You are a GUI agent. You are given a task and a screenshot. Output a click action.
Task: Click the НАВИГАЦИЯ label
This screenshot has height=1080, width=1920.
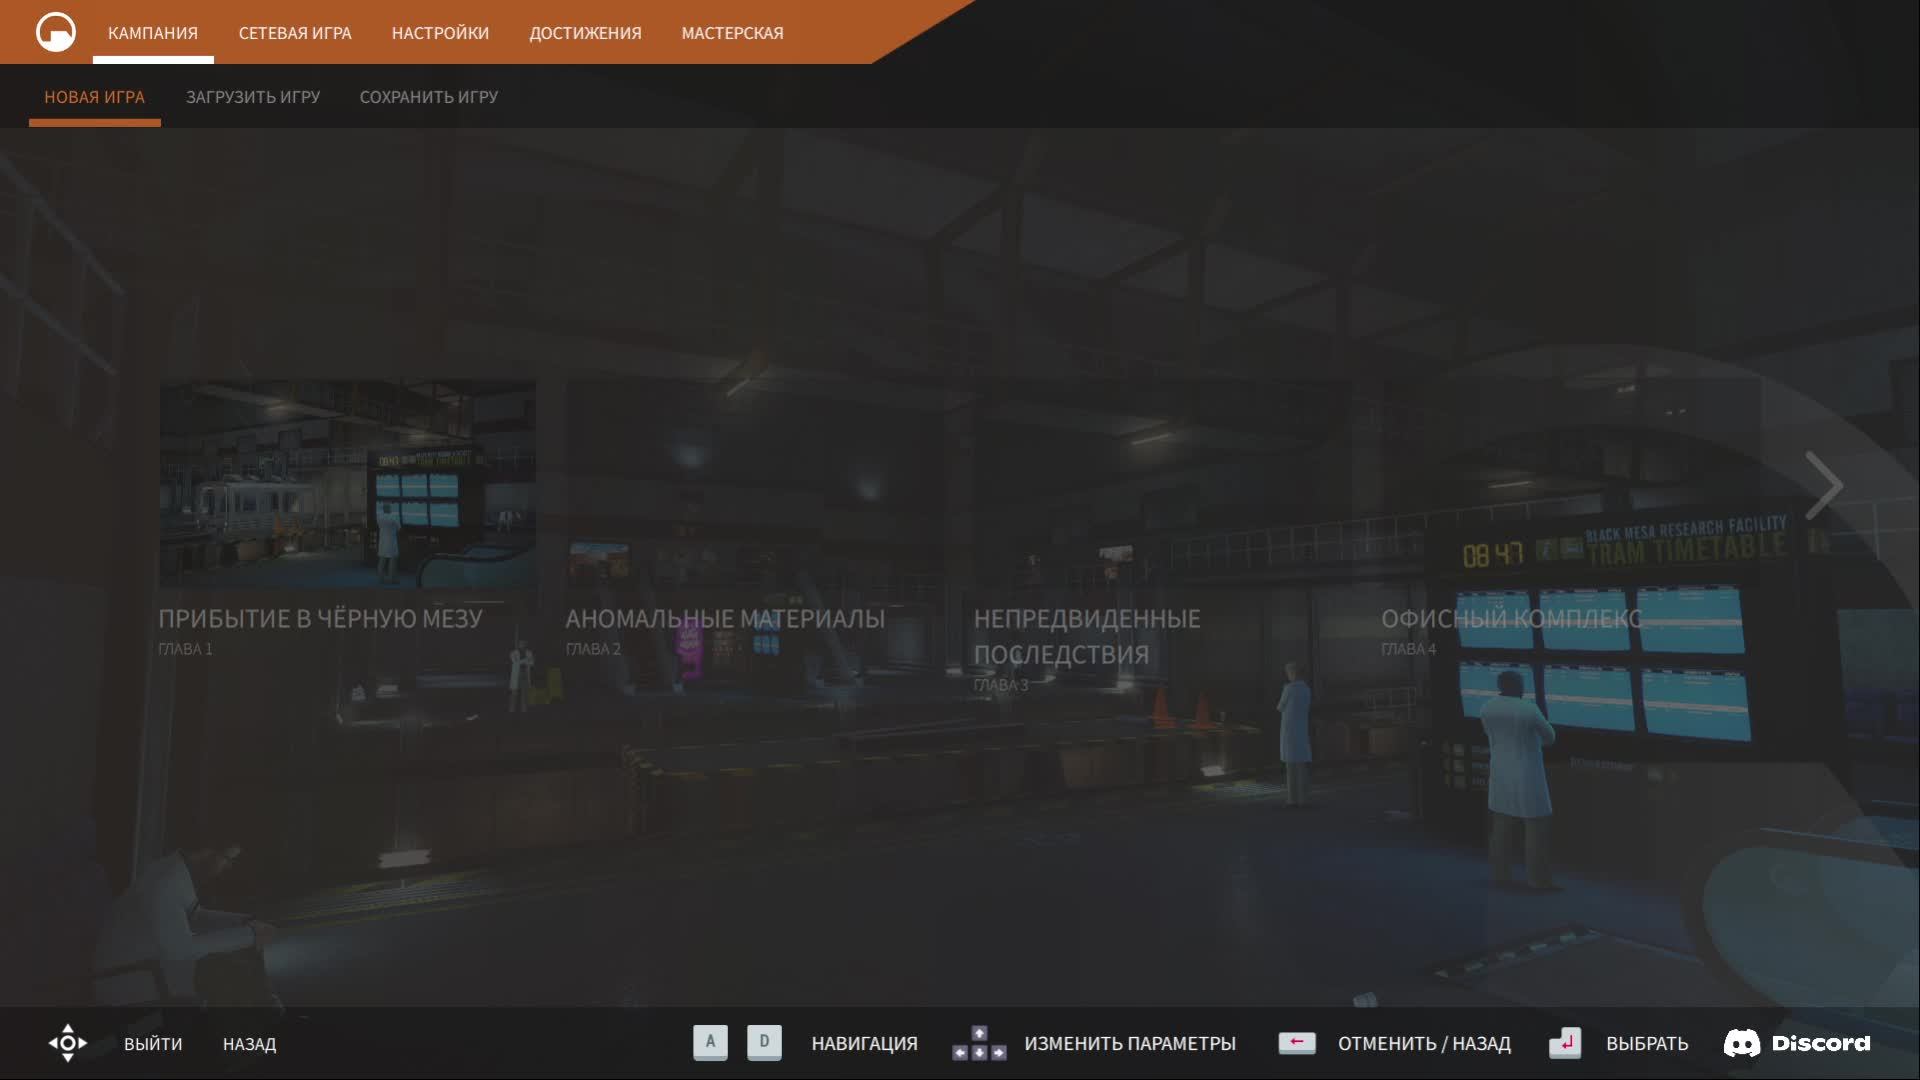pos(864,1044)
